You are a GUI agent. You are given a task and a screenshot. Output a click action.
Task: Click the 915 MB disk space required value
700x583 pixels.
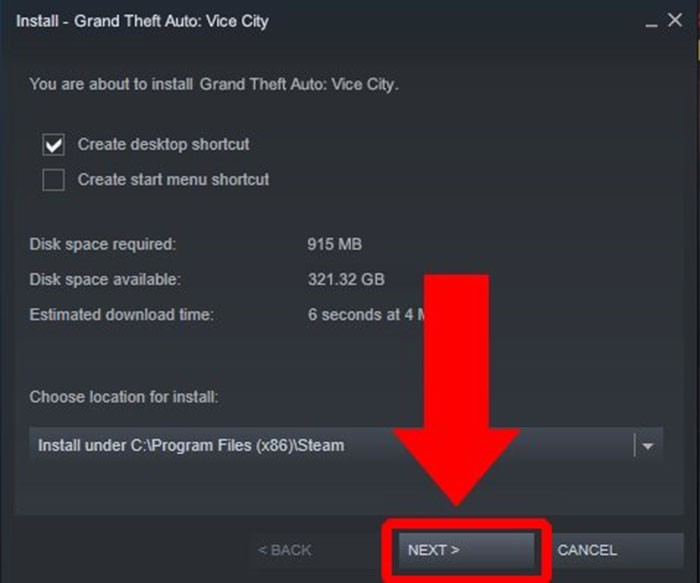[x=335, y=244]
